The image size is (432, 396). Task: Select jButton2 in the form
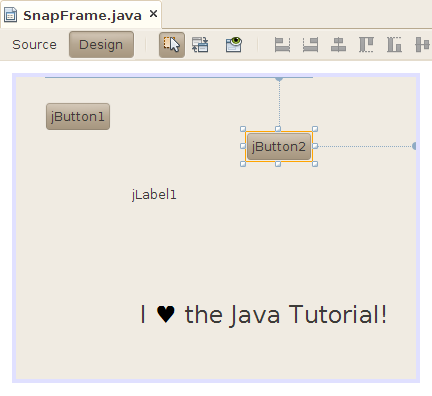pos(279,147)
